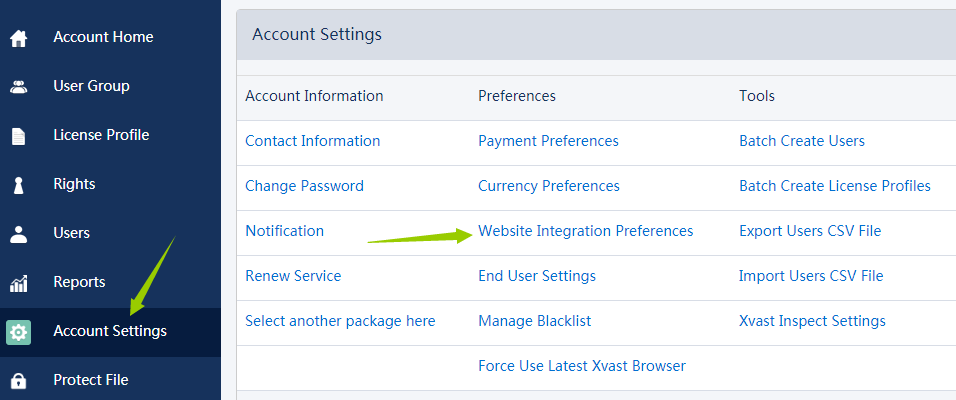Open Batch Create Users tool
The width and height of the screenshot is (956, 400).
tap(801, 141)
